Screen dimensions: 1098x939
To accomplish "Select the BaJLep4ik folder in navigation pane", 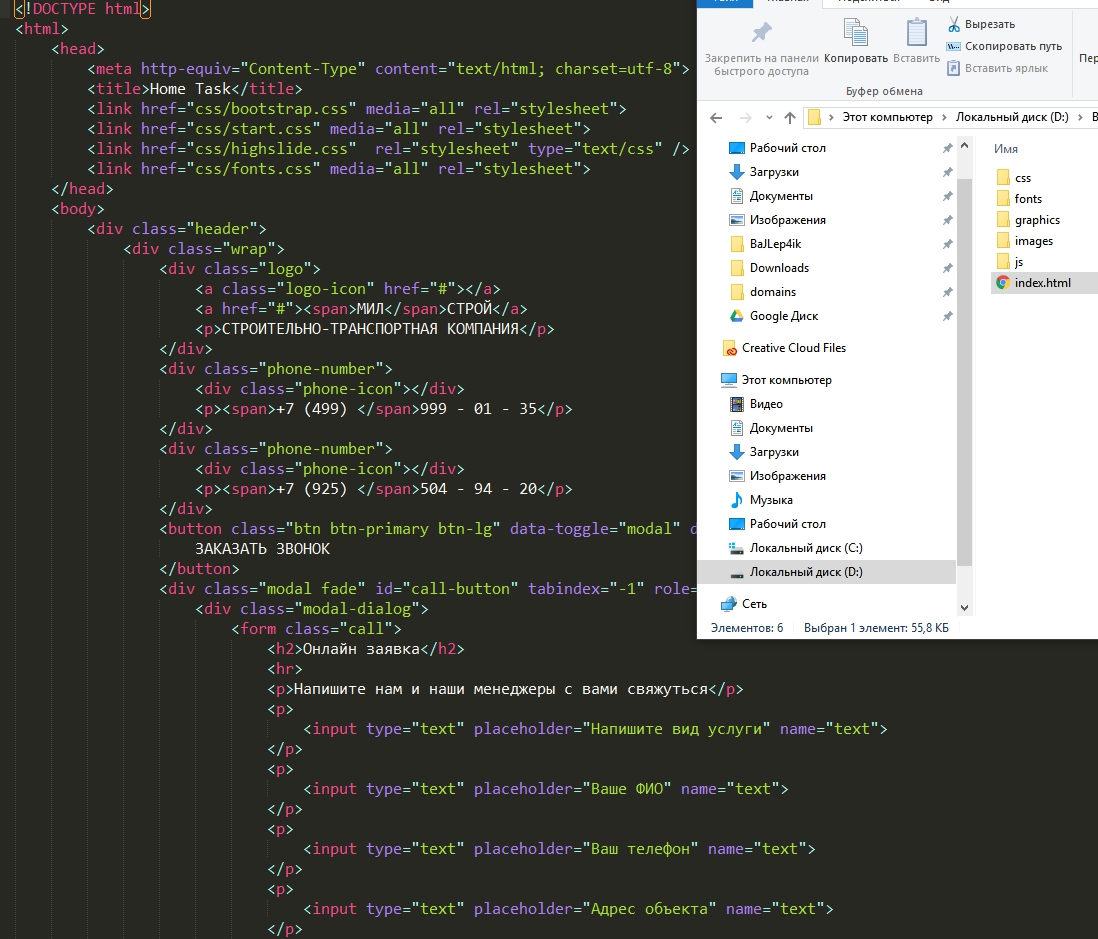I will click(x=775, y=244).
